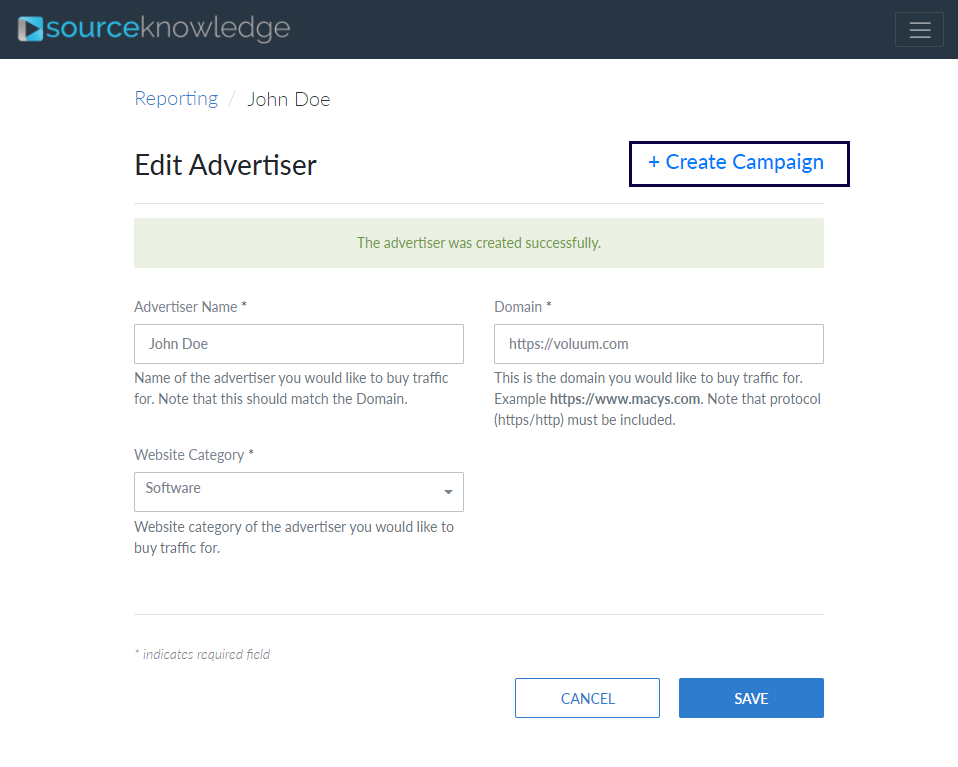
Task: Click the Create Campaign button
Action: [x=738, y=162]
